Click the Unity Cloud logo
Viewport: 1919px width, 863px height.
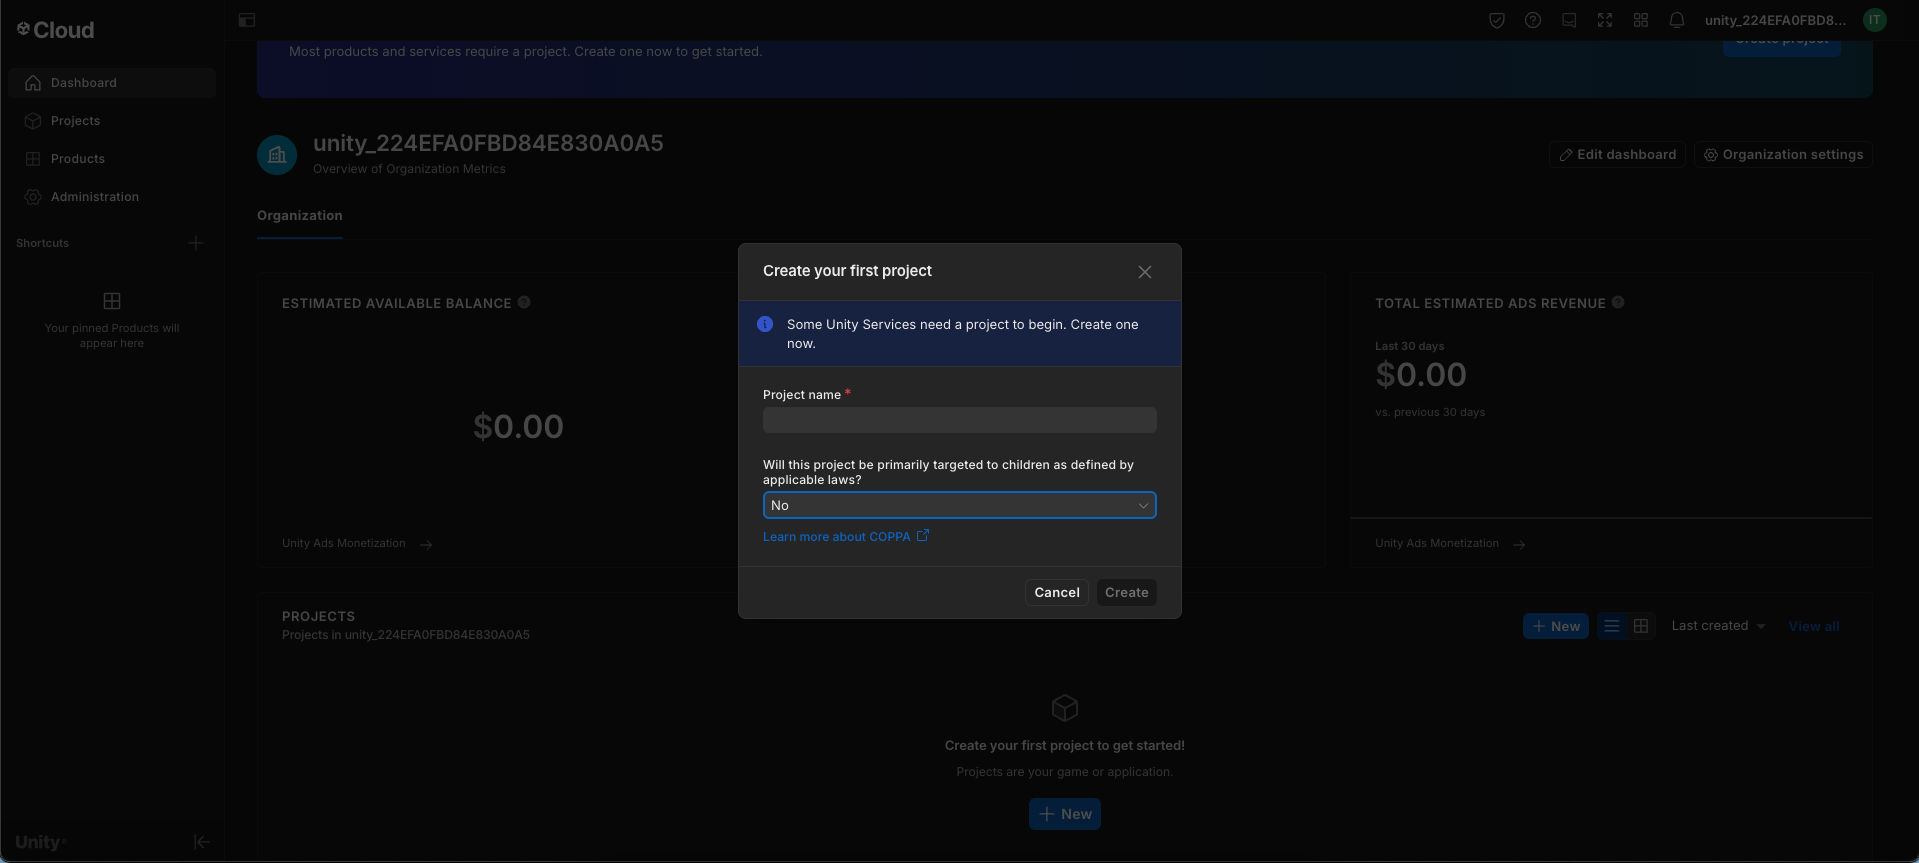click(56, 30)
